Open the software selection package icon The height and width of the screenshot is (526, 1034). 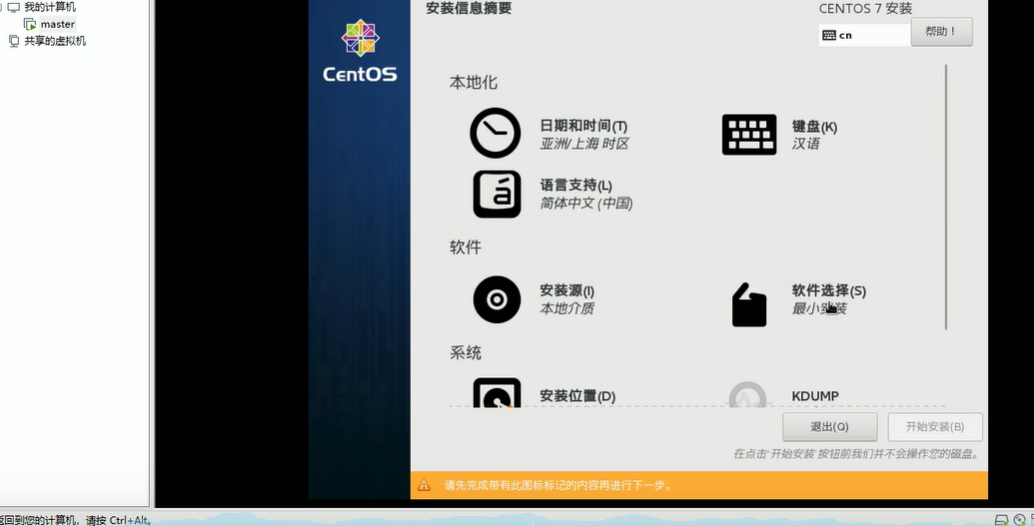click(749, 305)
